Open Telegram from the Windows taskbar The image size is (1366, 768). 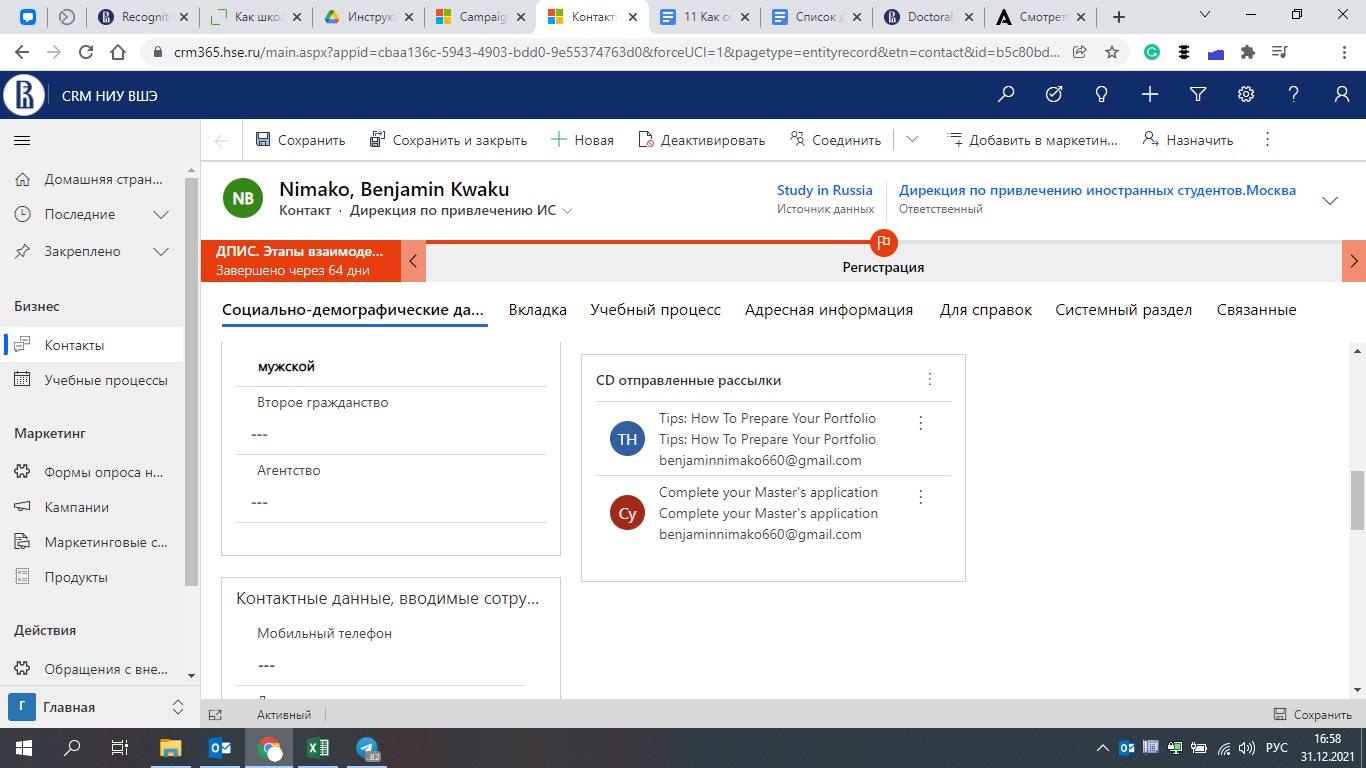click(x=367, y=748)
